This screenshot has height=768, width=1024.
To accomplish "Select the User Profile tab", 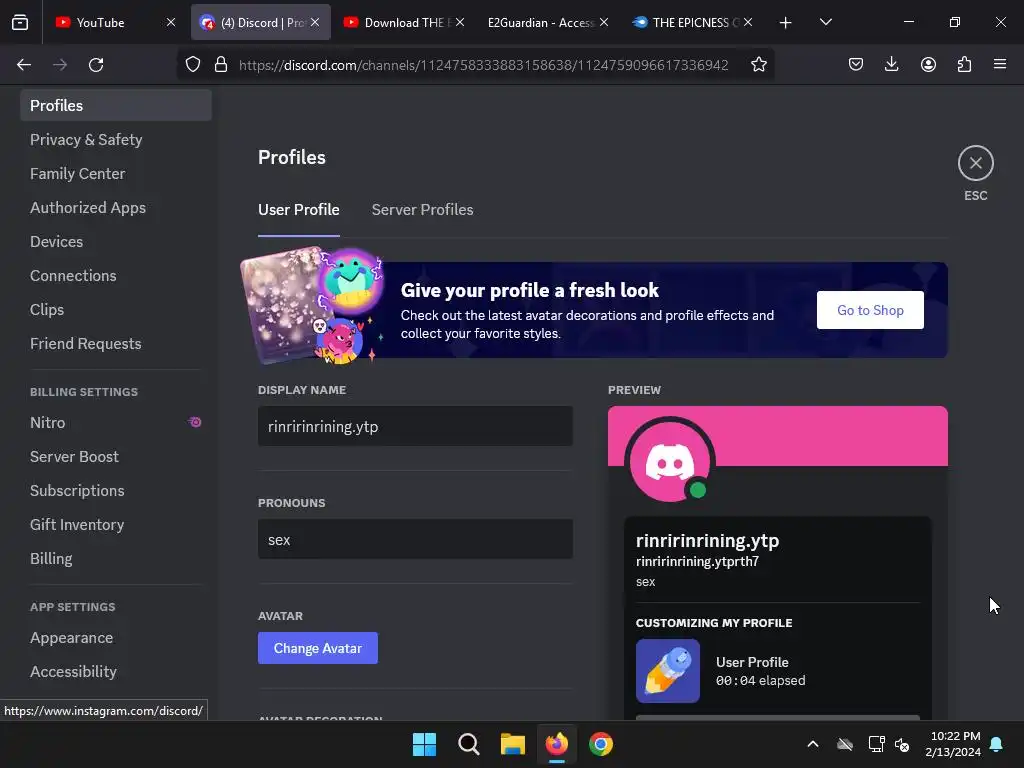I will tap(298, 210).
